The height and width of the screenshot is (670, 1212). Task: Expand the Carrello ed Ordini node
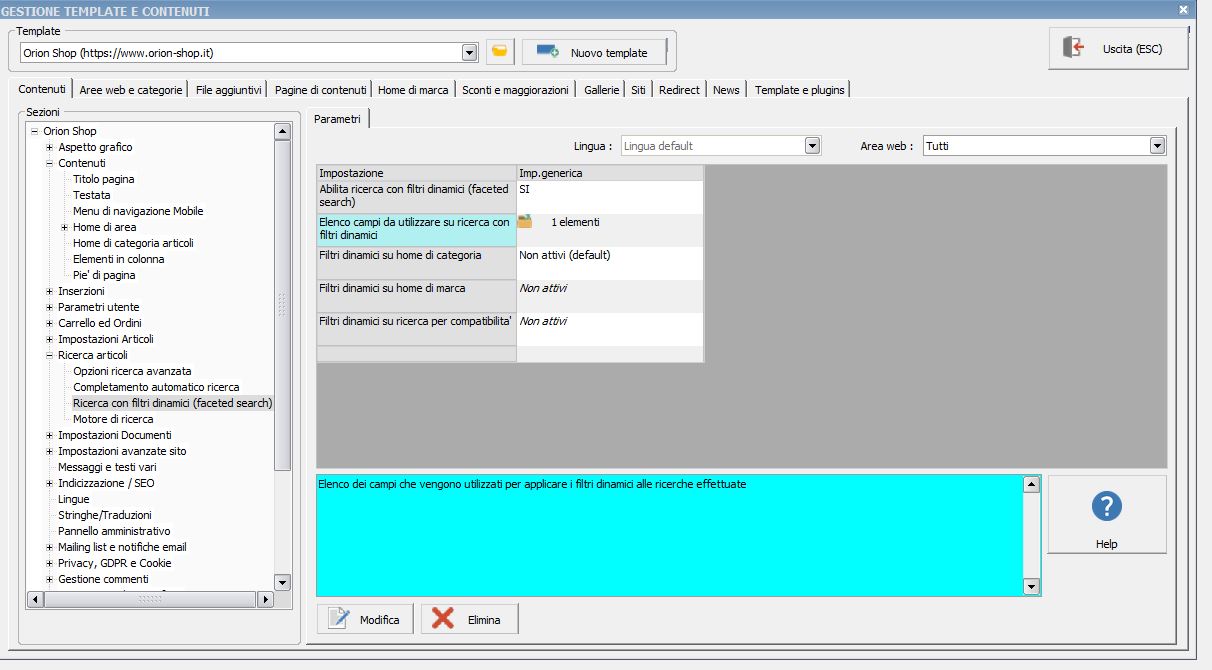(x=49, y=323)
